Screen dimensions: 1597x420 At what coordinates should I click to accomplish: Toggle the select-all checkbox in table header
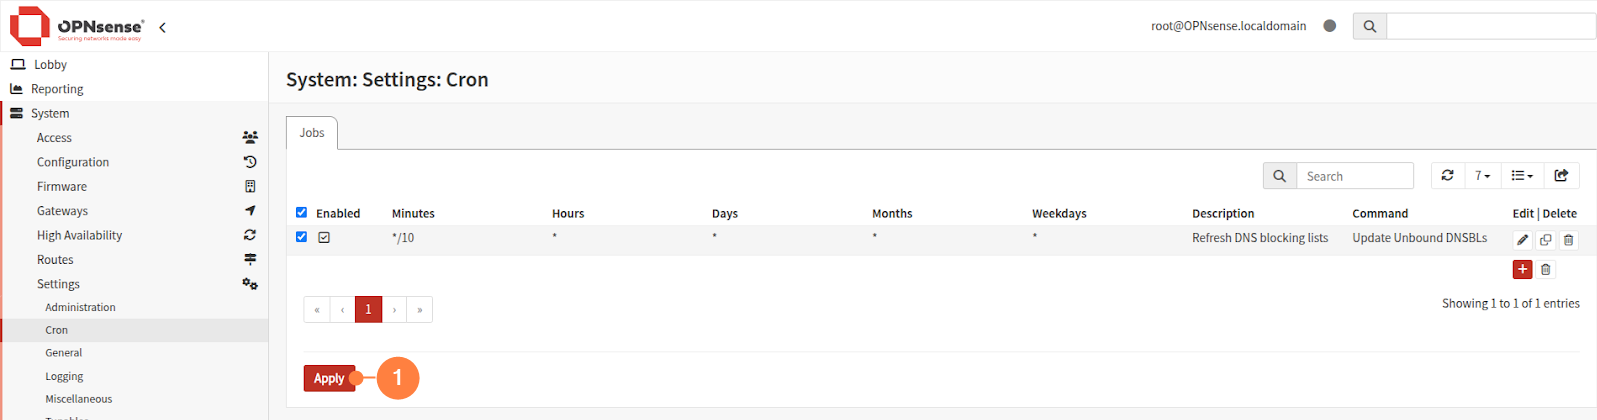(x=301, y=213)
